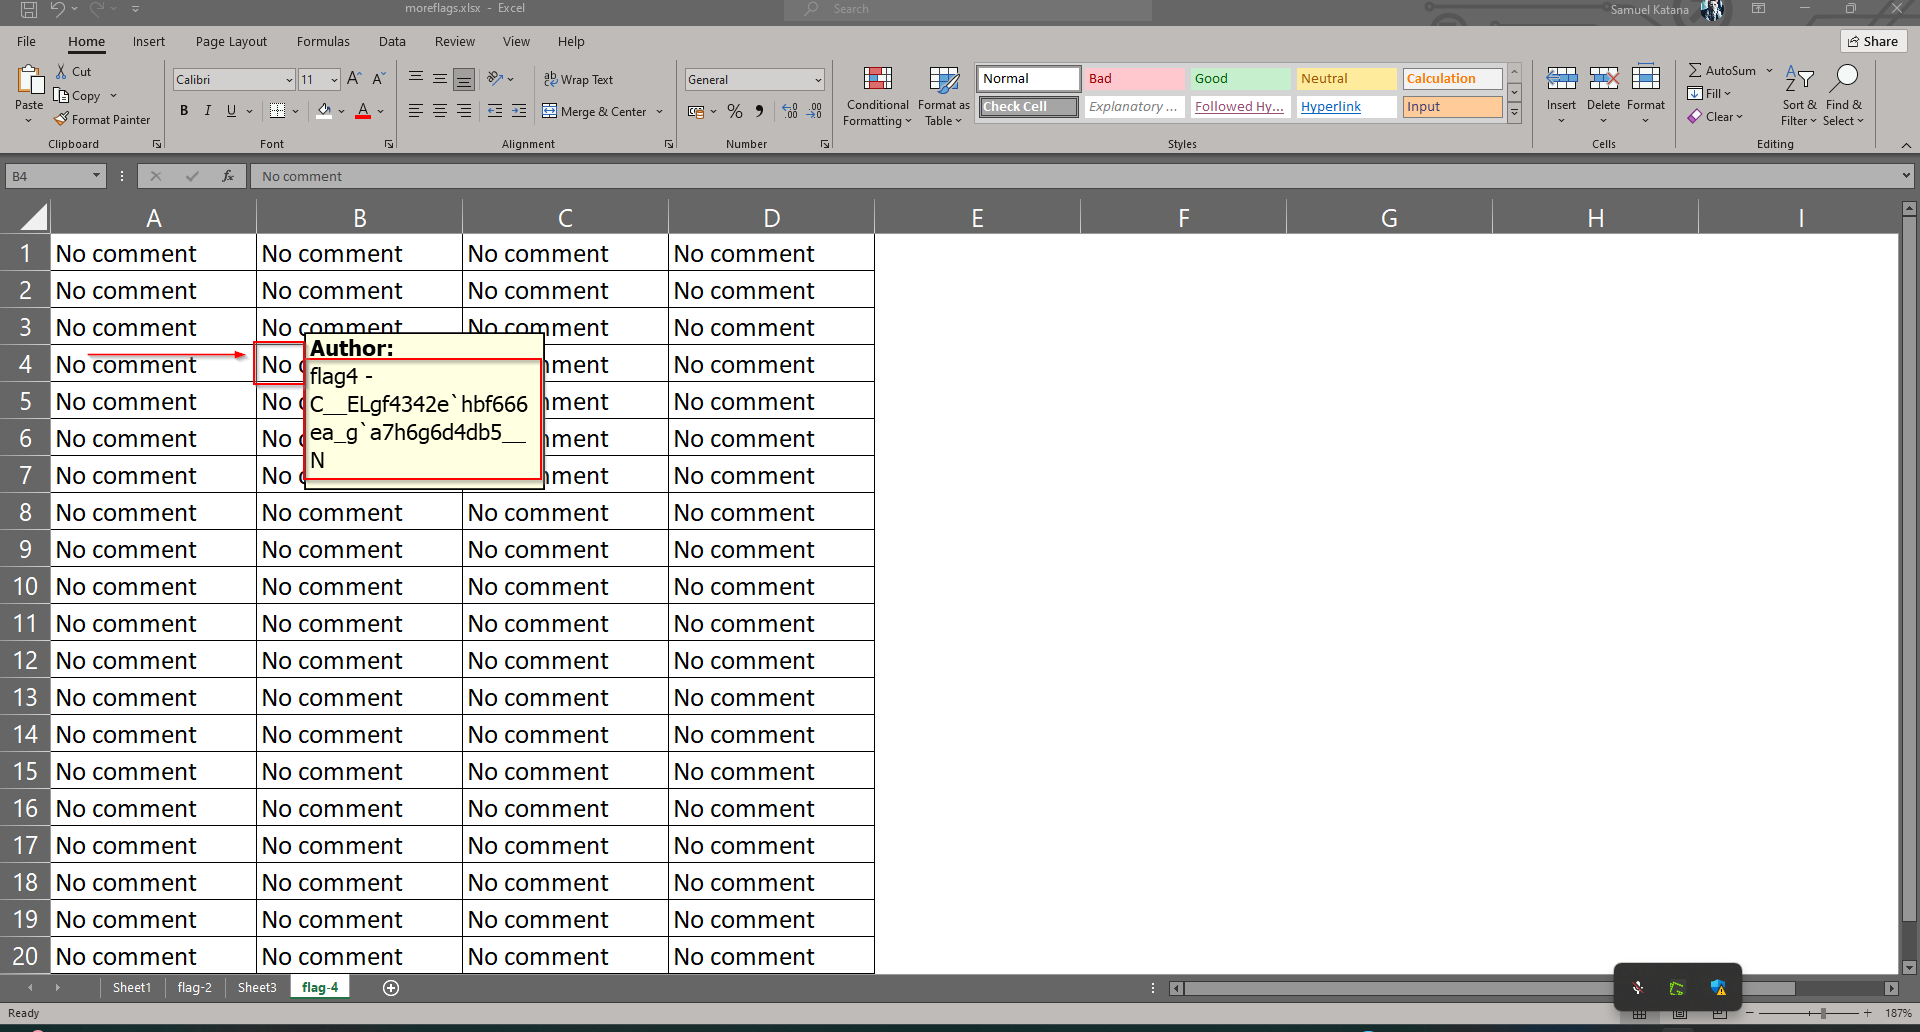Toggle bold formatting
1920x1032 pixels.
pos(184,111)
